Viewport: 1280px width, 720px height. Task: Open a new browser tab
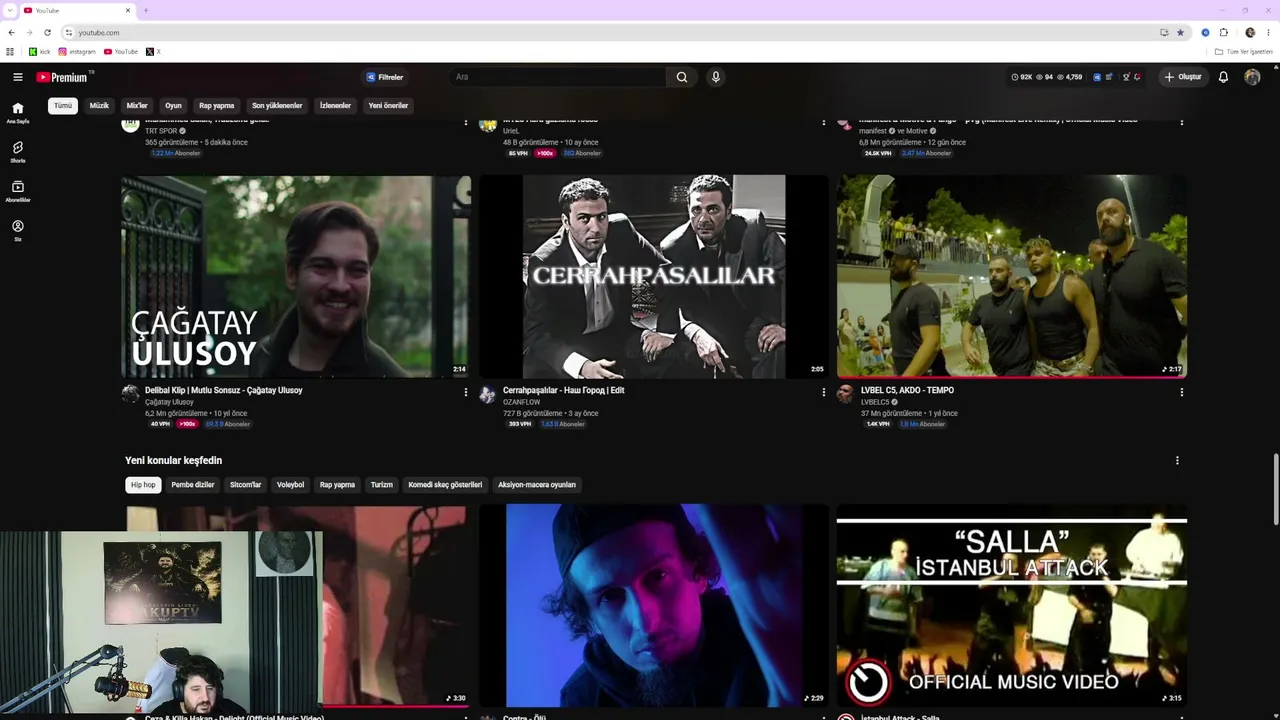point(146,10)
